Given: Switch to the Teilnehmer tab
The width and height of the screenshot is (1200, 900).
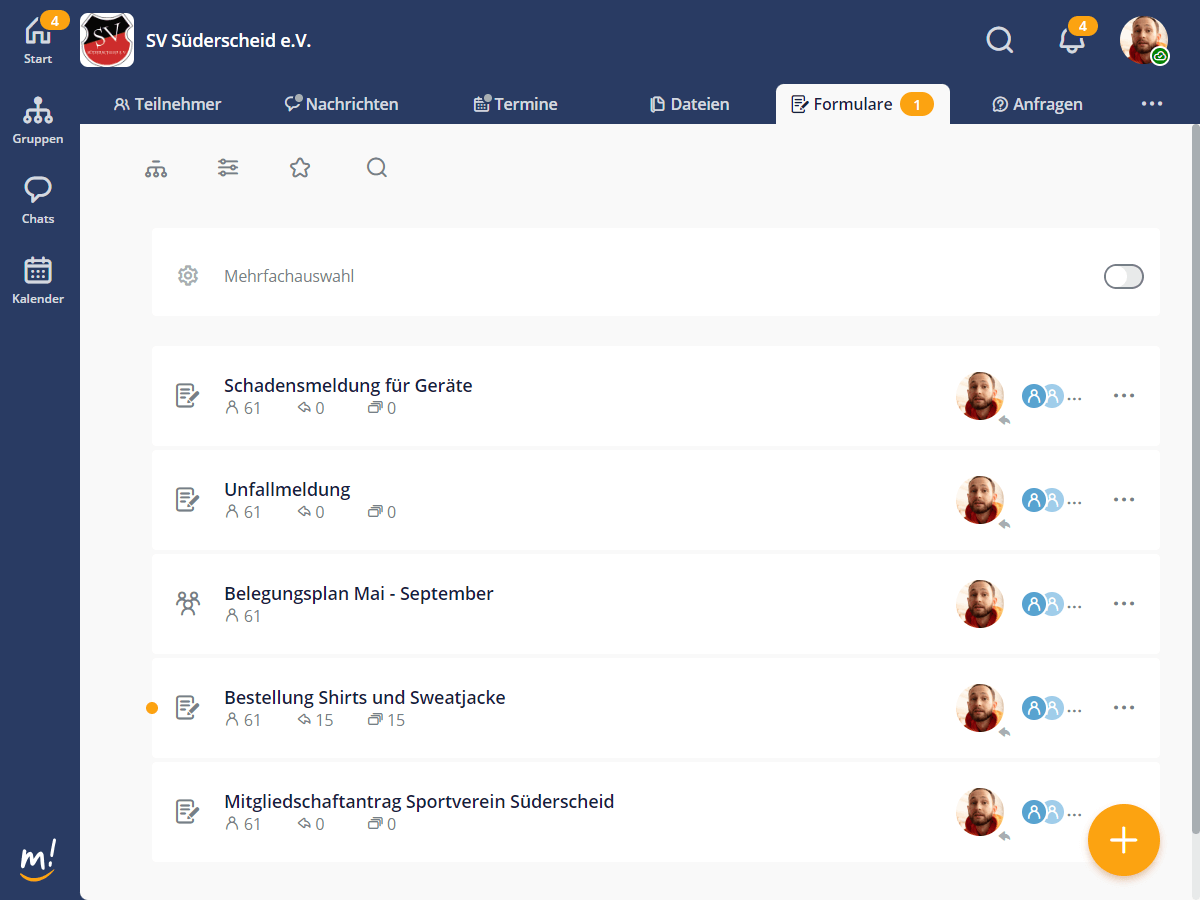Looking at the screenshot, I should pos(167,104).
